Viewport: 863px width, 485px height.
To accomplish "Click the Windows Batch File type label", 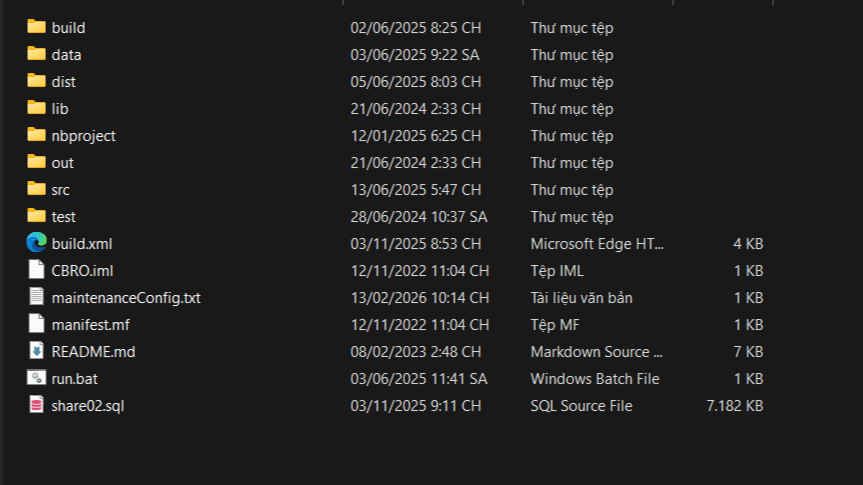I will [595, 379].
